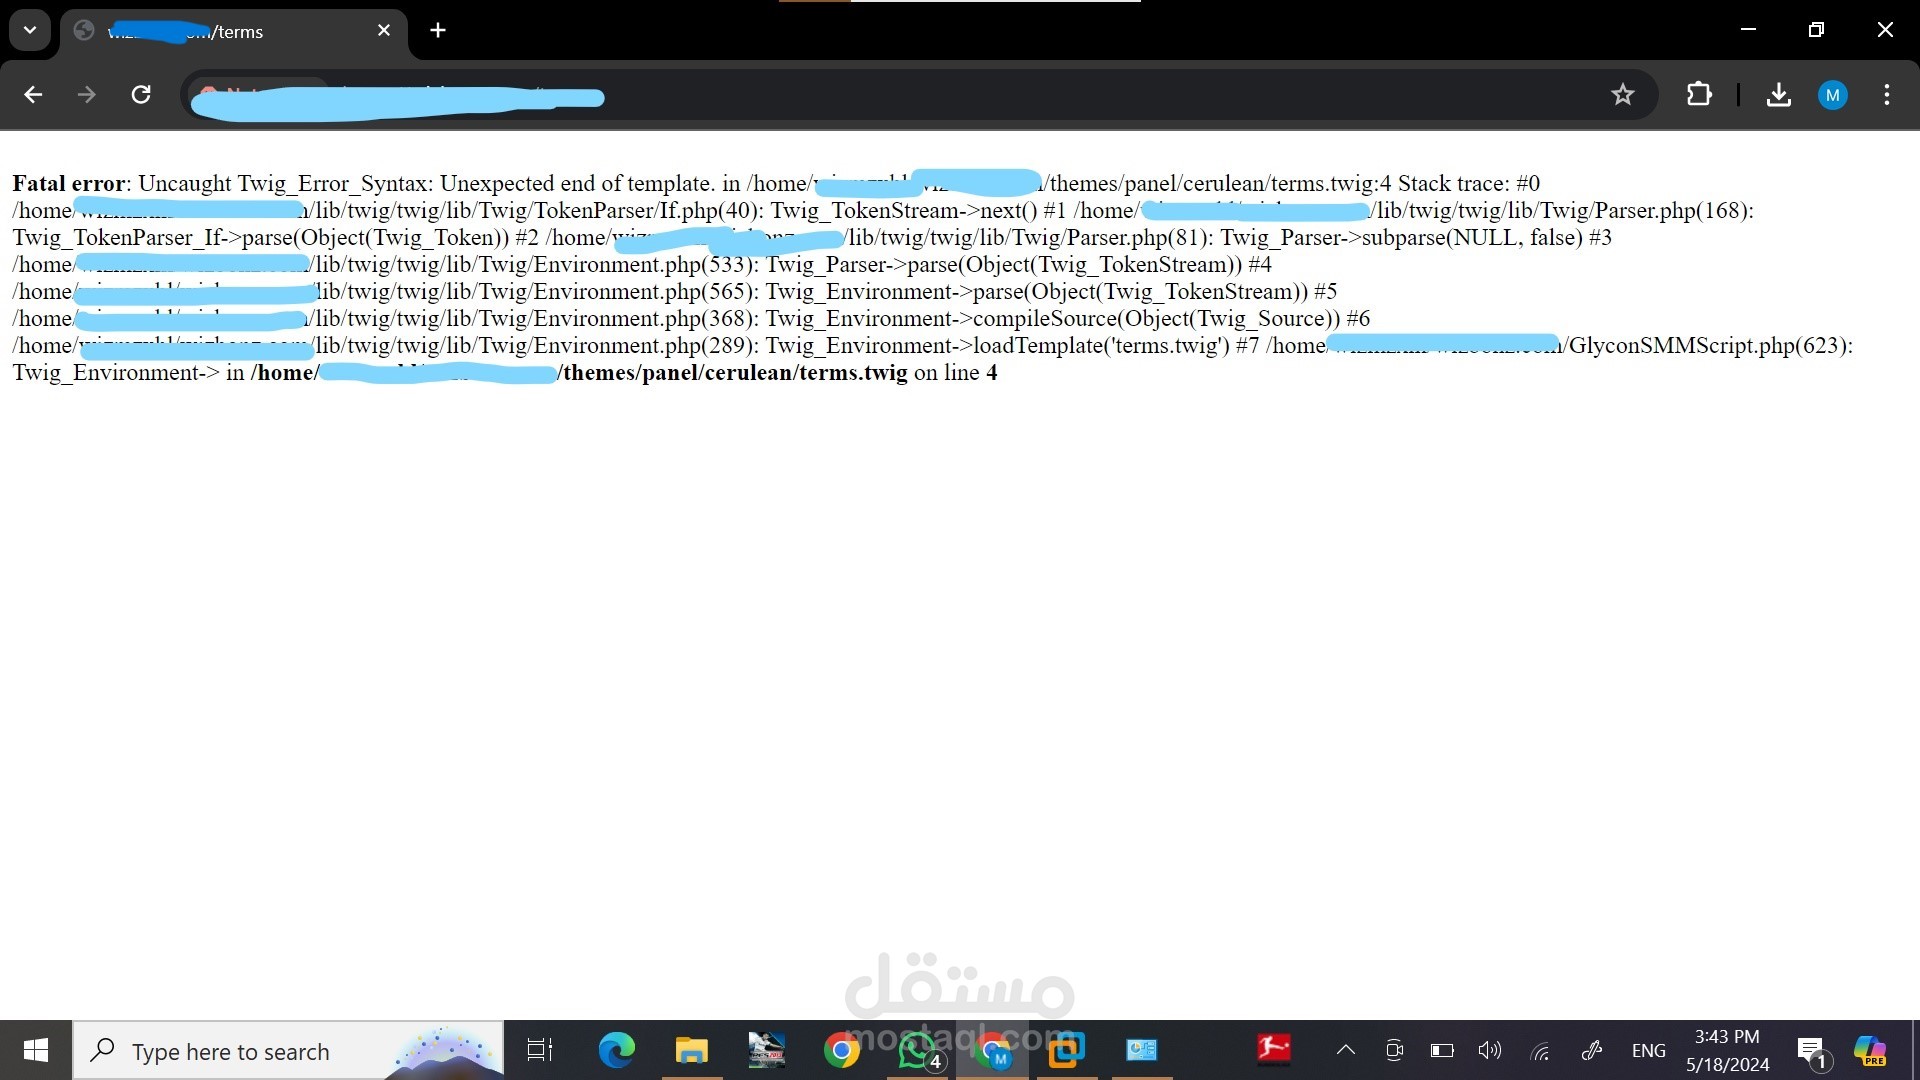
Task: Reload the current page
Action: (x=141, y=95)
